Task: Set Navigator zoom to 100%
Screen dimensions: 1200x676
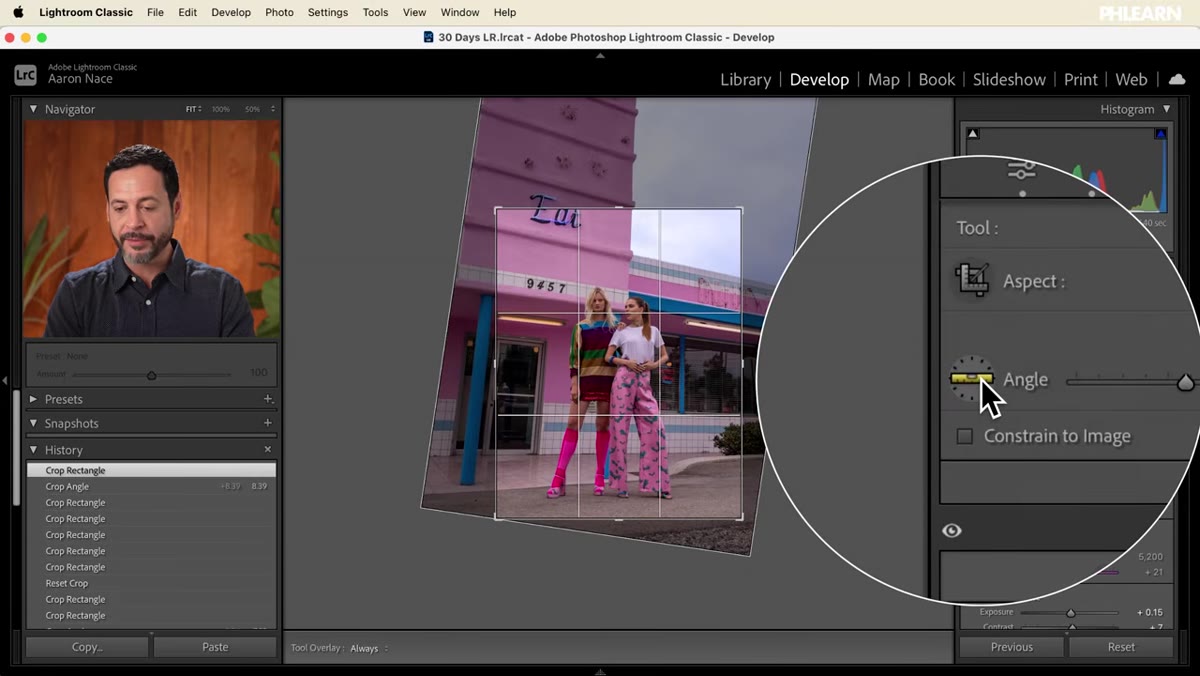Action: (221, 109)
